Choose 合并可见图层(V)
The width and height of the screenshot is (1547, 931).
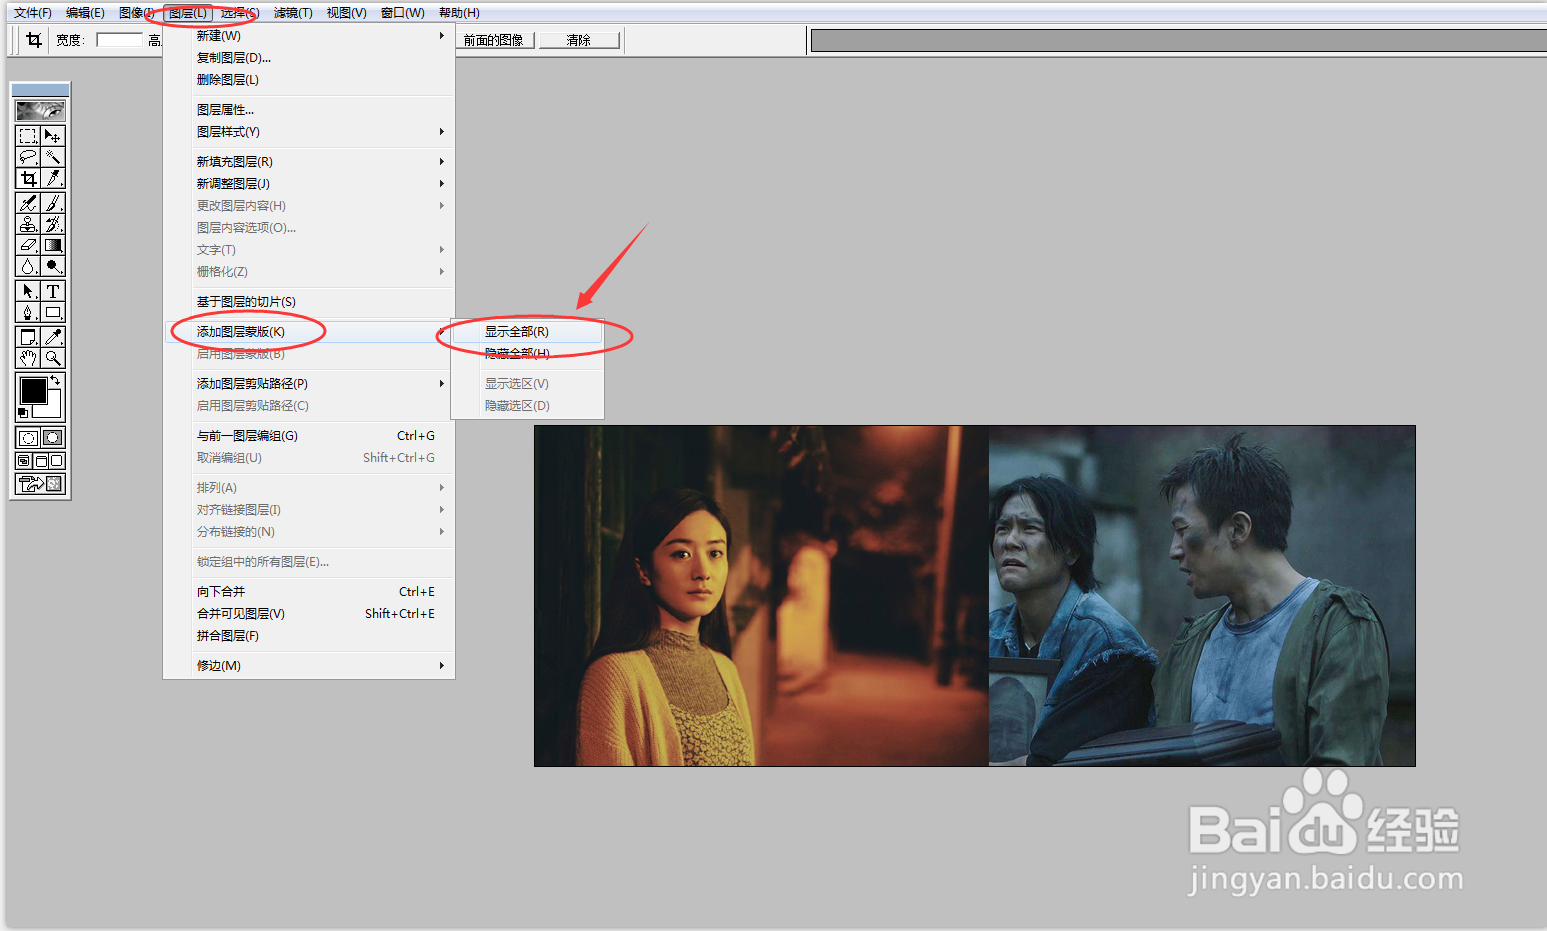[309, 614]
